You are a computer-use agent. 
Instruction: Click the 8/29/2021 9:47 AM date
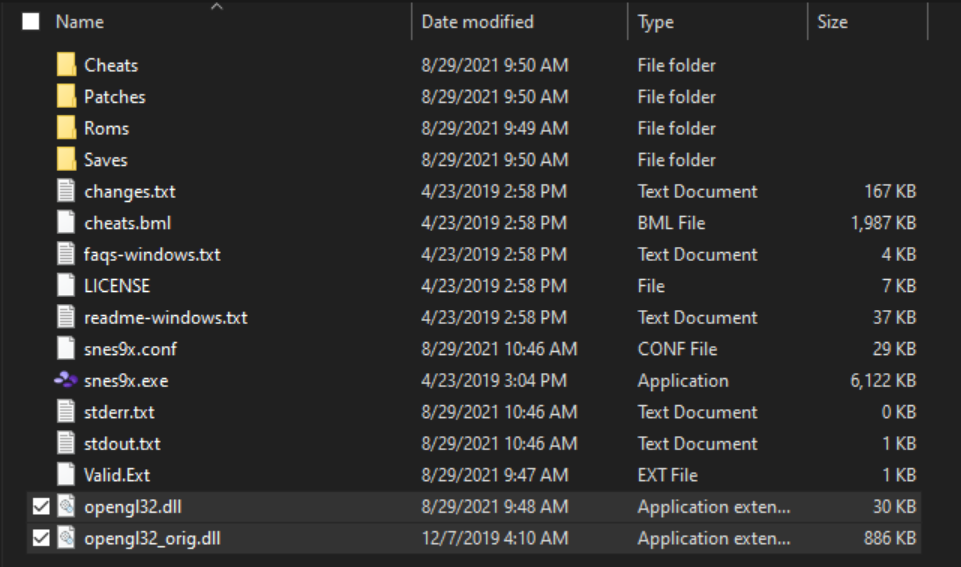coord(495,475)
